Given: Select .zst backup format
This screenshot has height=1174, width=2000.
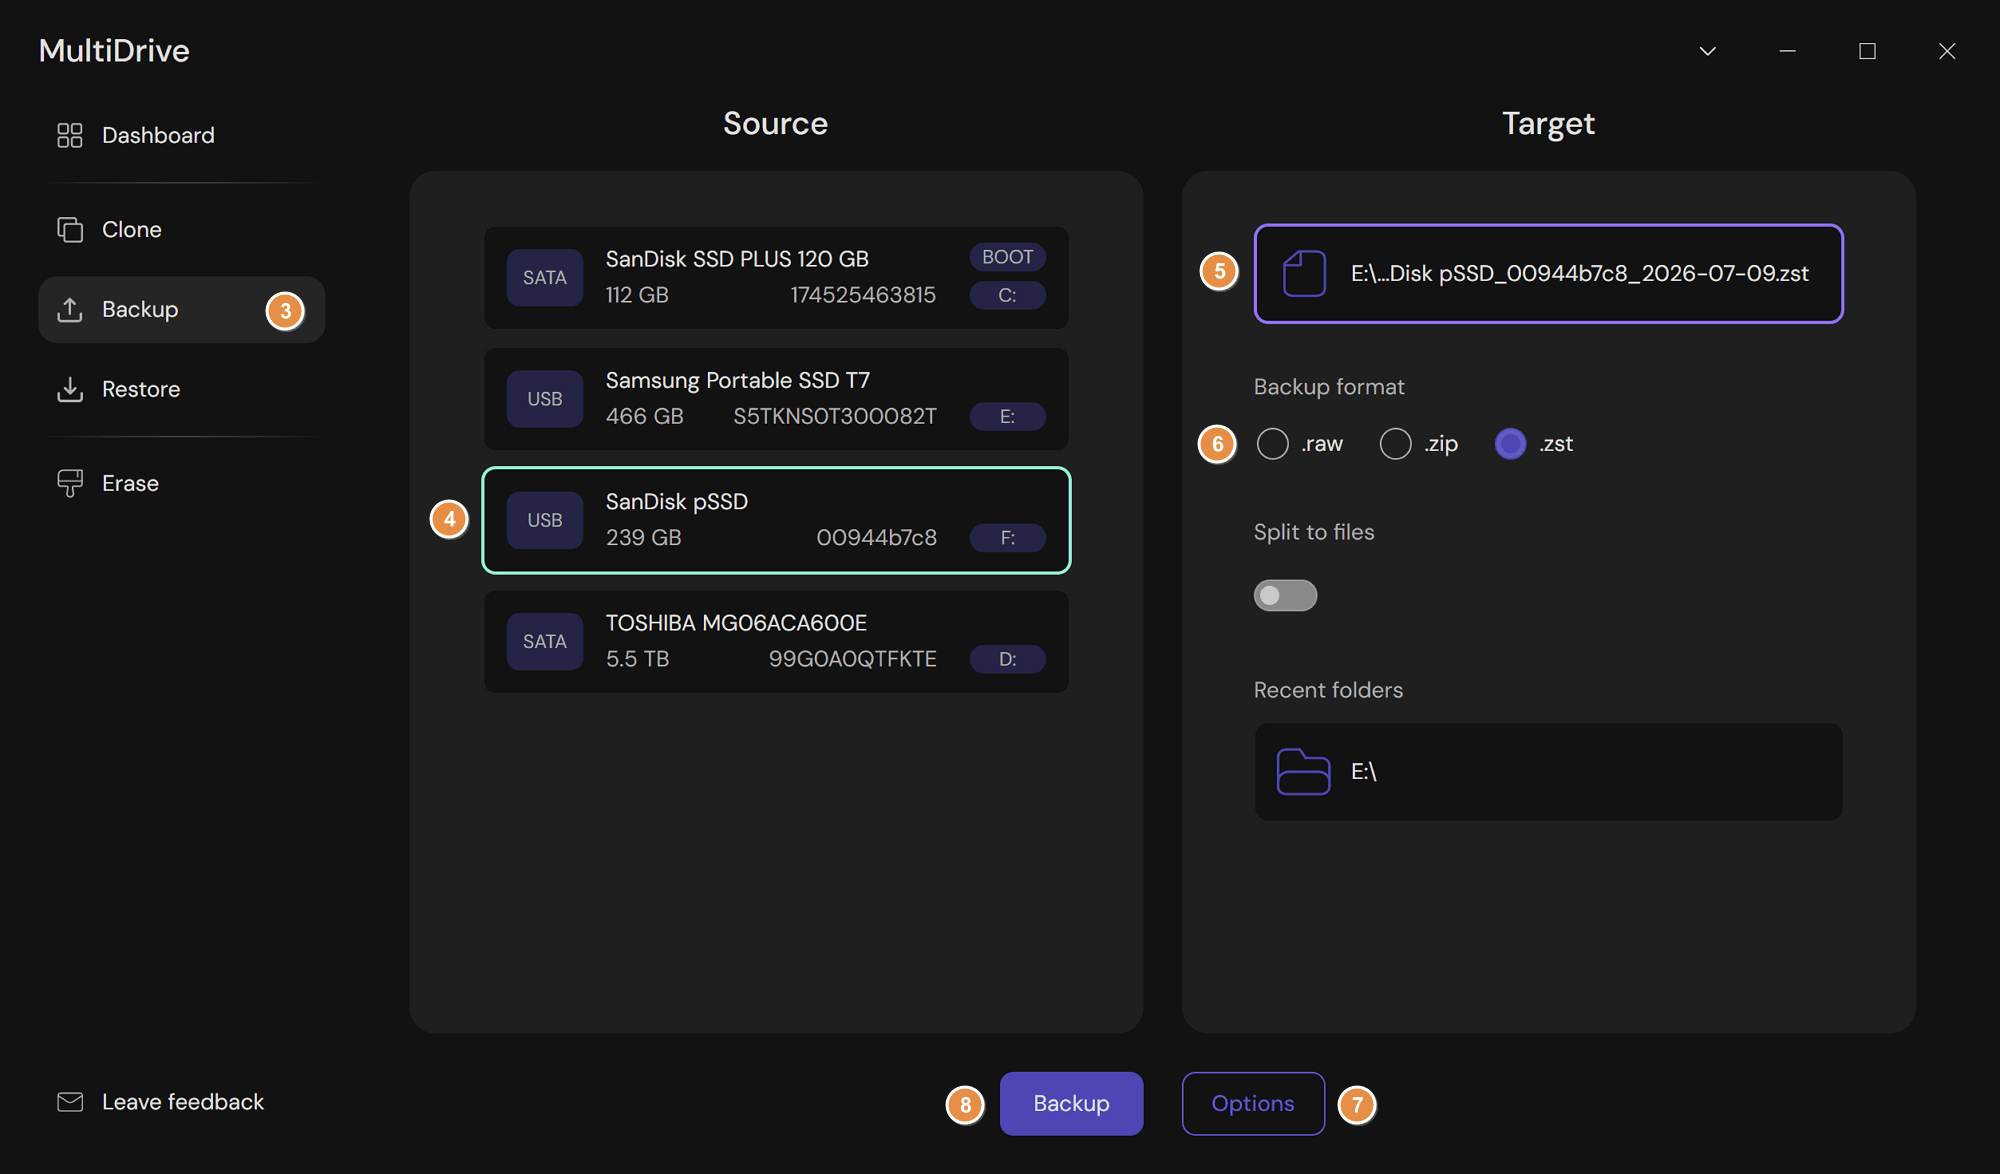Looking at the screenshot, I should [x=1510, y=443].
